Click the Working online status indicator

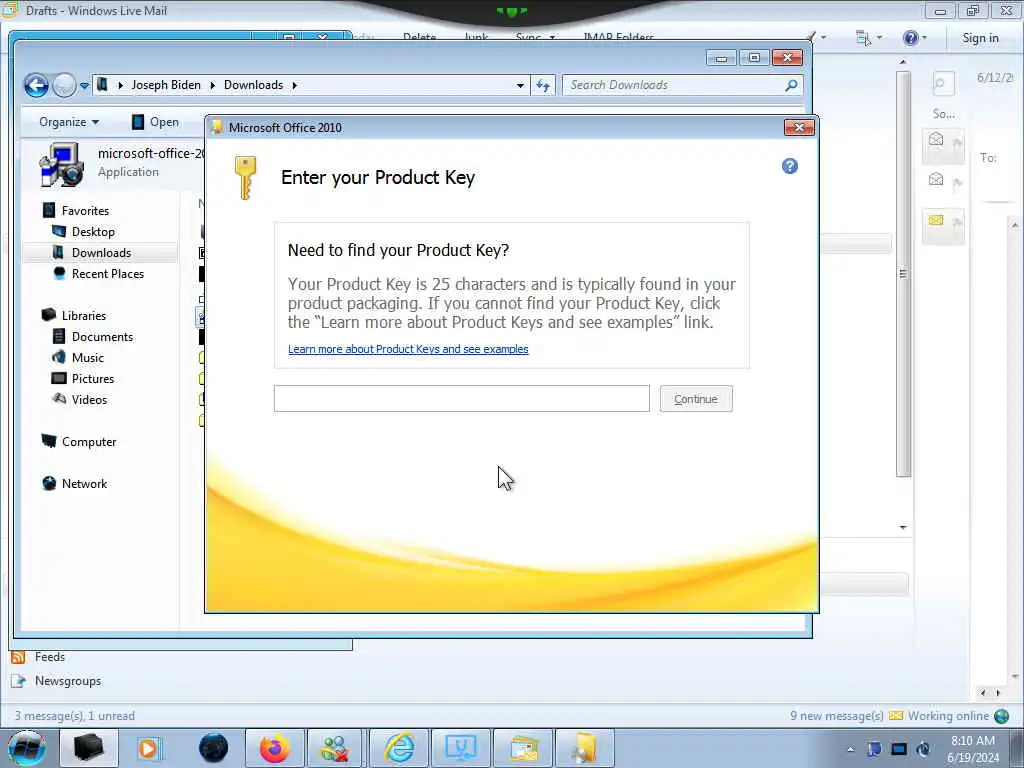948,716
